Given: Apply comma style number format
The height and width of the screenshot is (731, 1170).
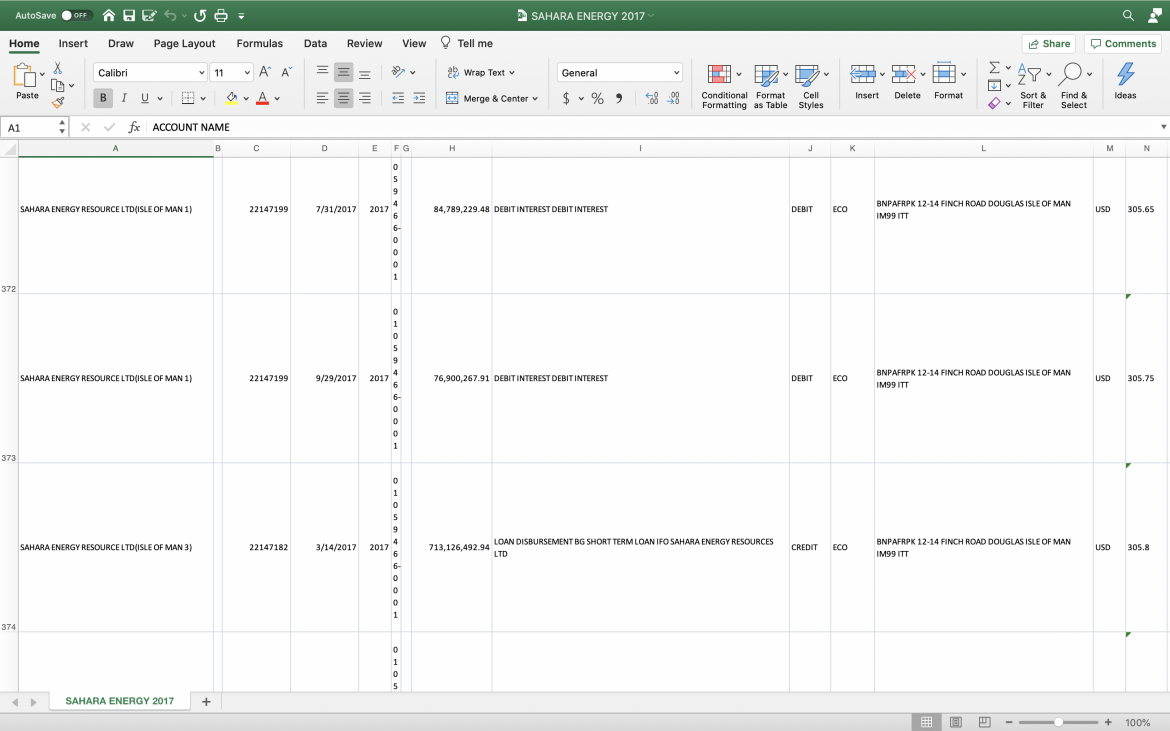Looking at the screenshot, I should tap(619, 98).
